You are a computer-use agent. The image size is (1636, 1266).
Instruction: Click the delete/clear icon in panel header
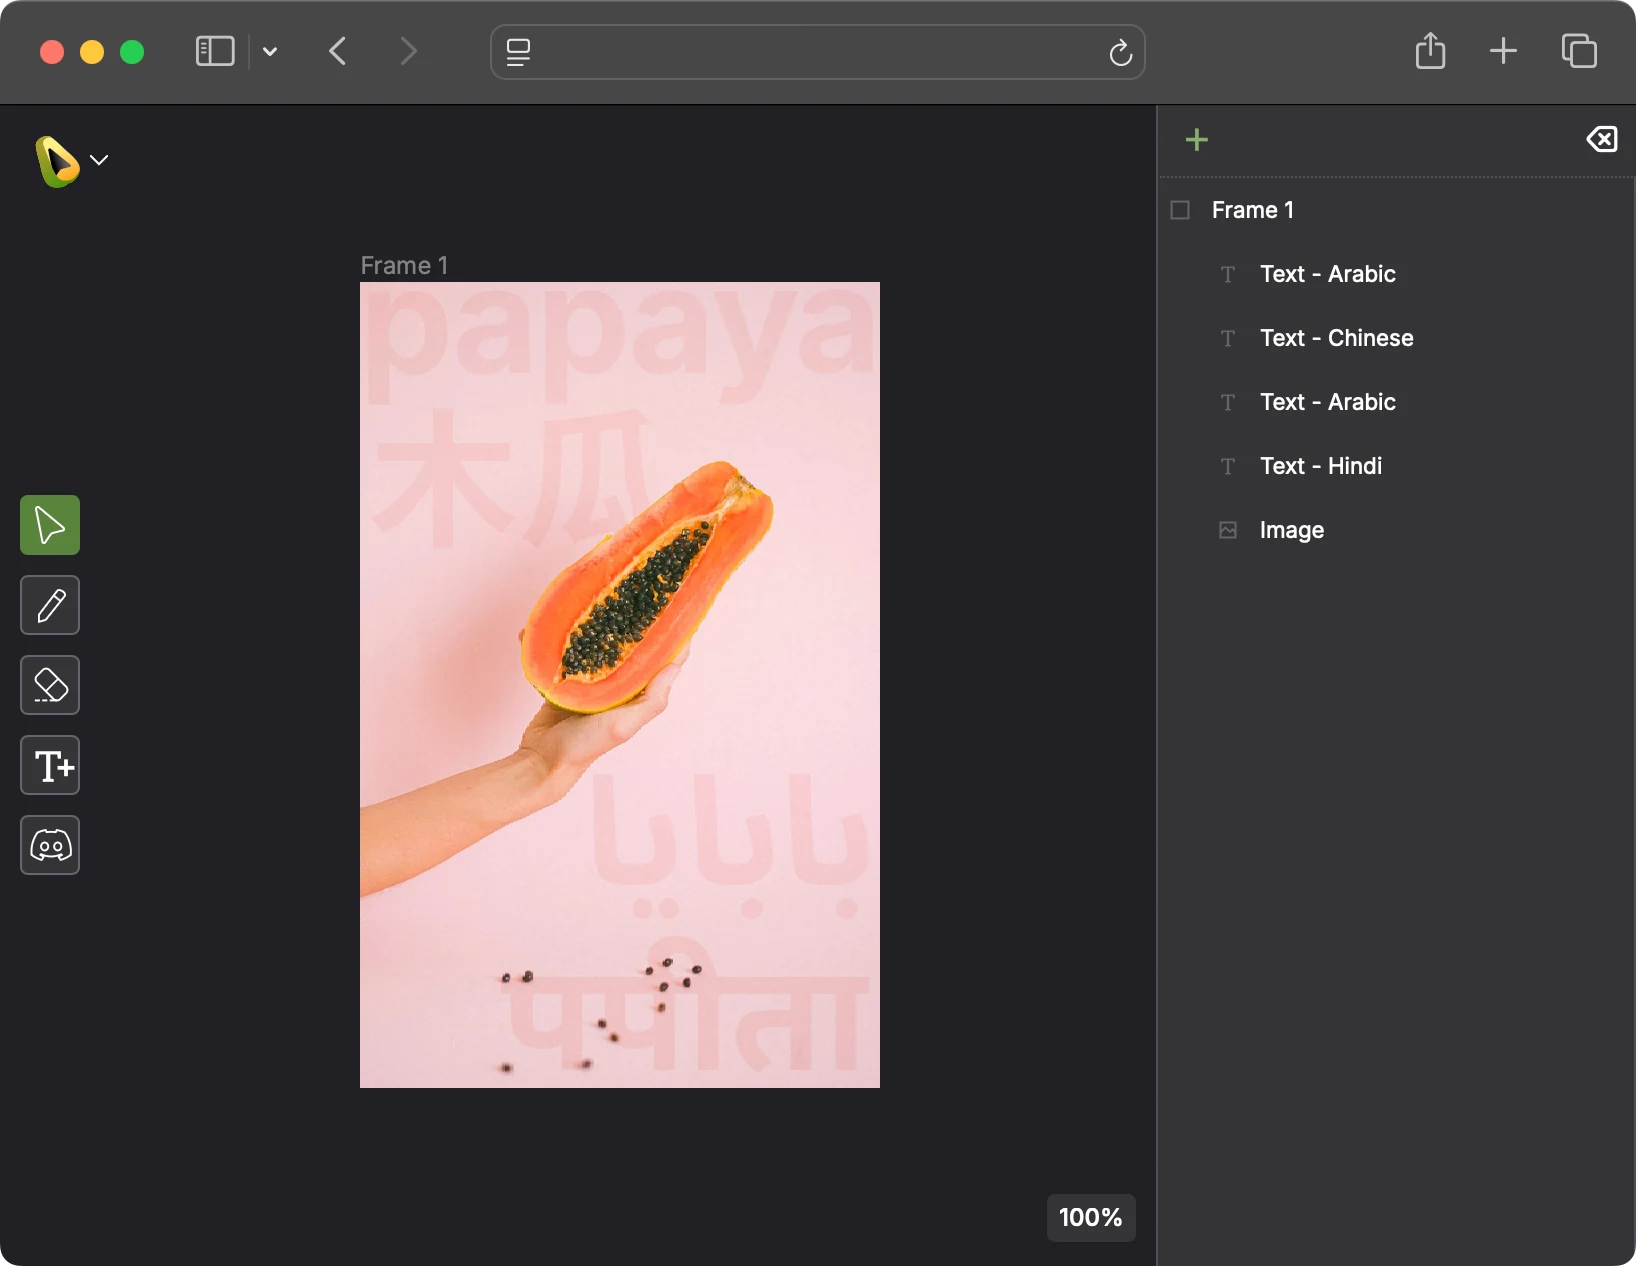pyautogui.click(x=1601, y=140)
